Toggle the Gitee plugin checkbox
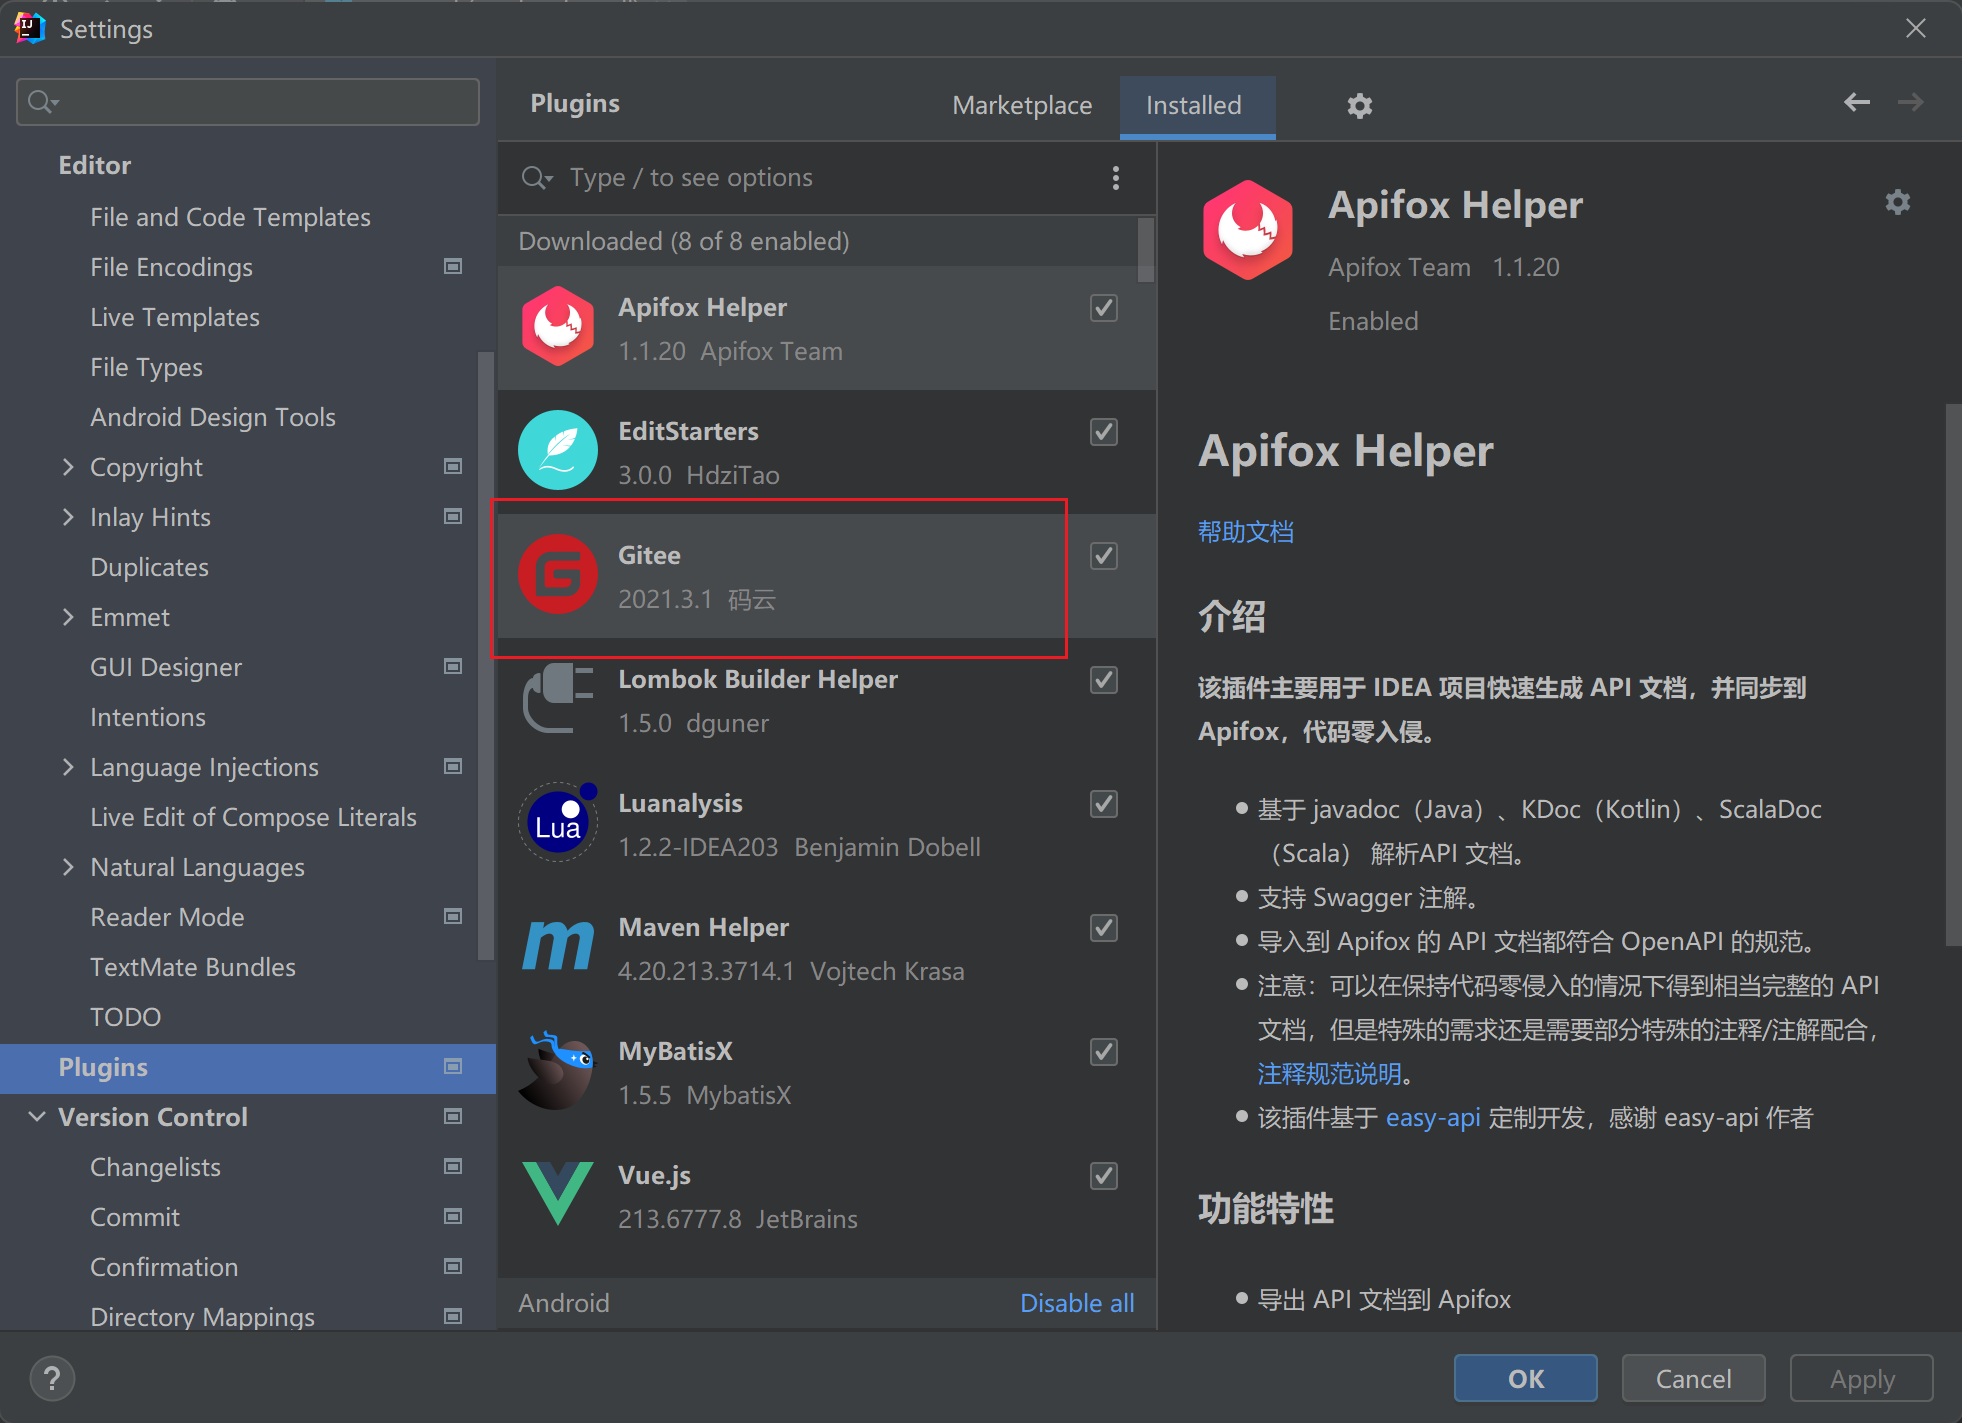 [1104, 556]
